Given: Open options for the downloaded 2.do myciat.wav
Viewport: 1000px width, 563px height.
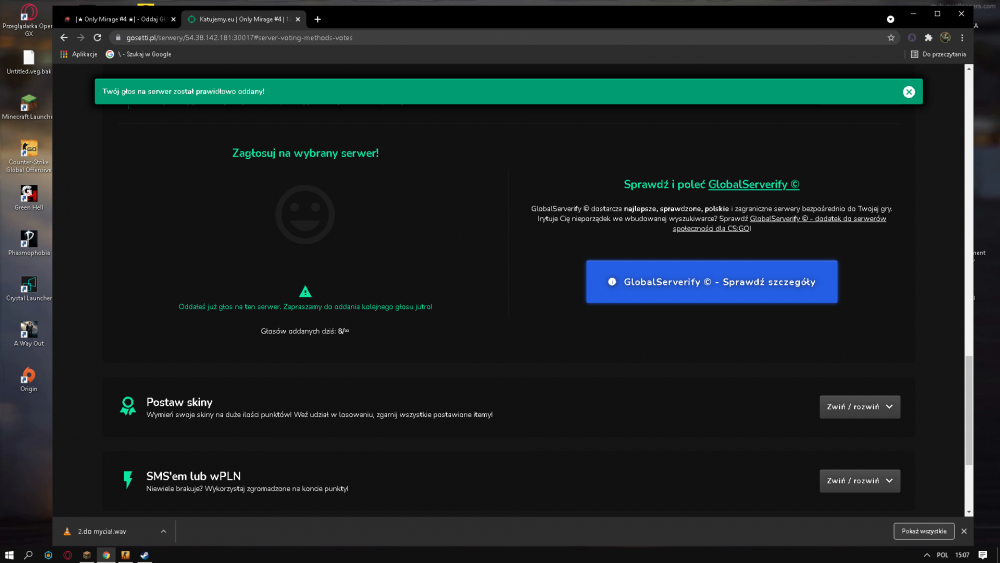Looking at the screenshot, I should (163, 531).
